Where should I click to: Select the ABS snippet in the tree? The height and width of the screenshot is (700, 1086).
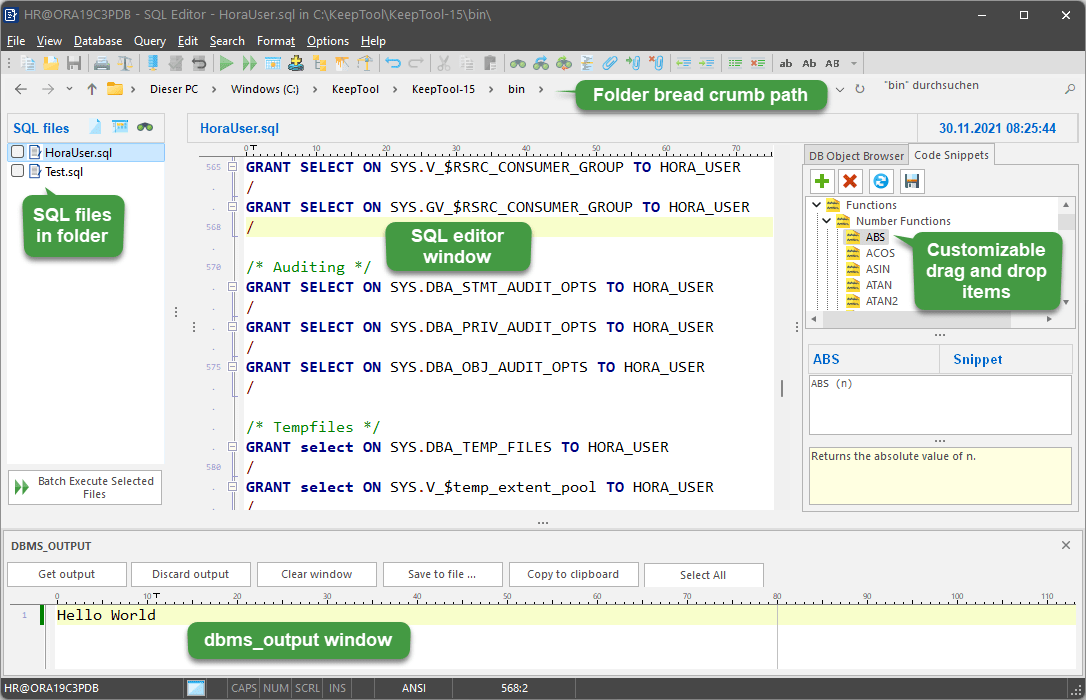click(x=875, y=237)
